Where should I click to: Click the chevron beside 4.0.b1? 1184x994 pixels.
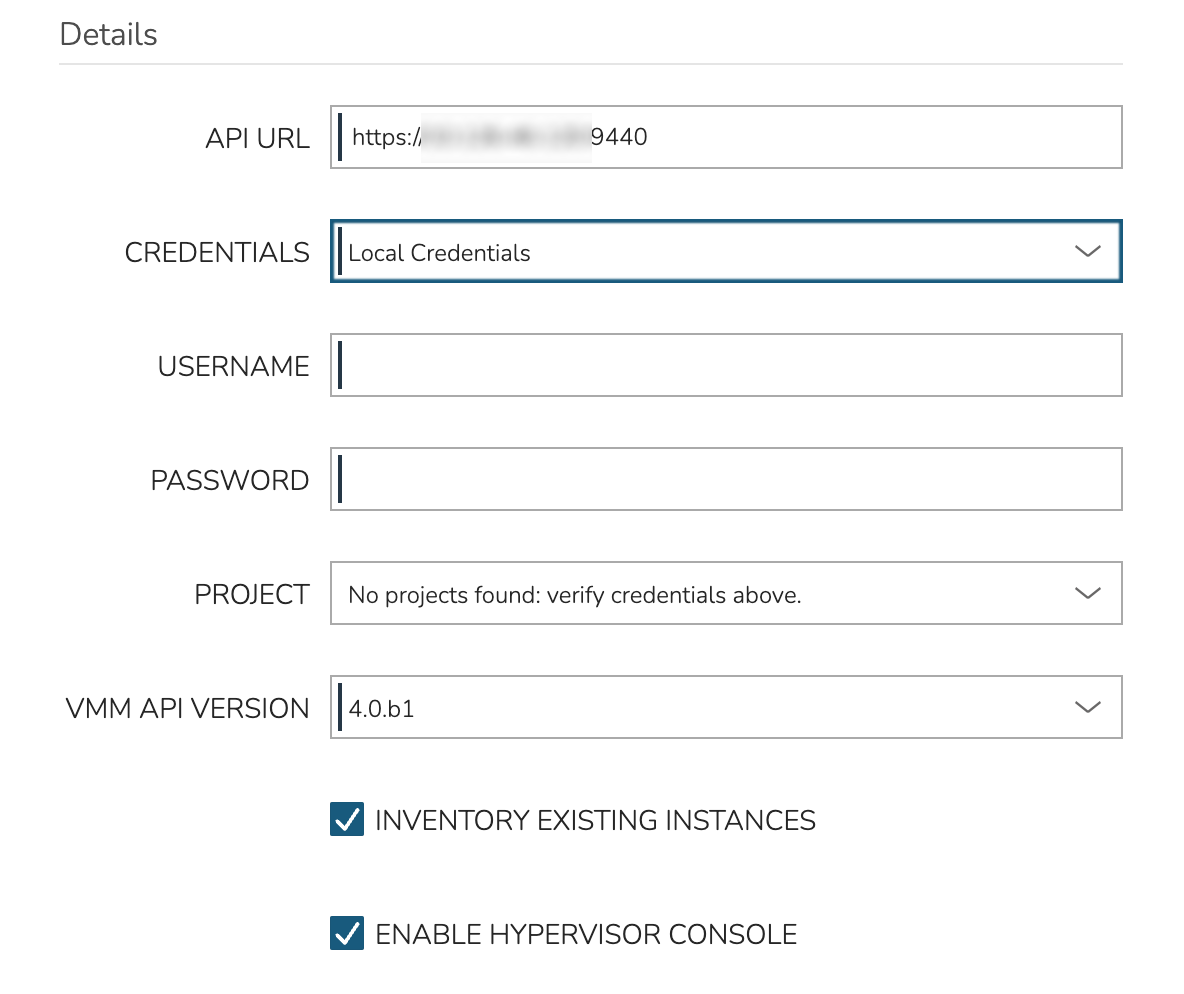point(1087,708)
